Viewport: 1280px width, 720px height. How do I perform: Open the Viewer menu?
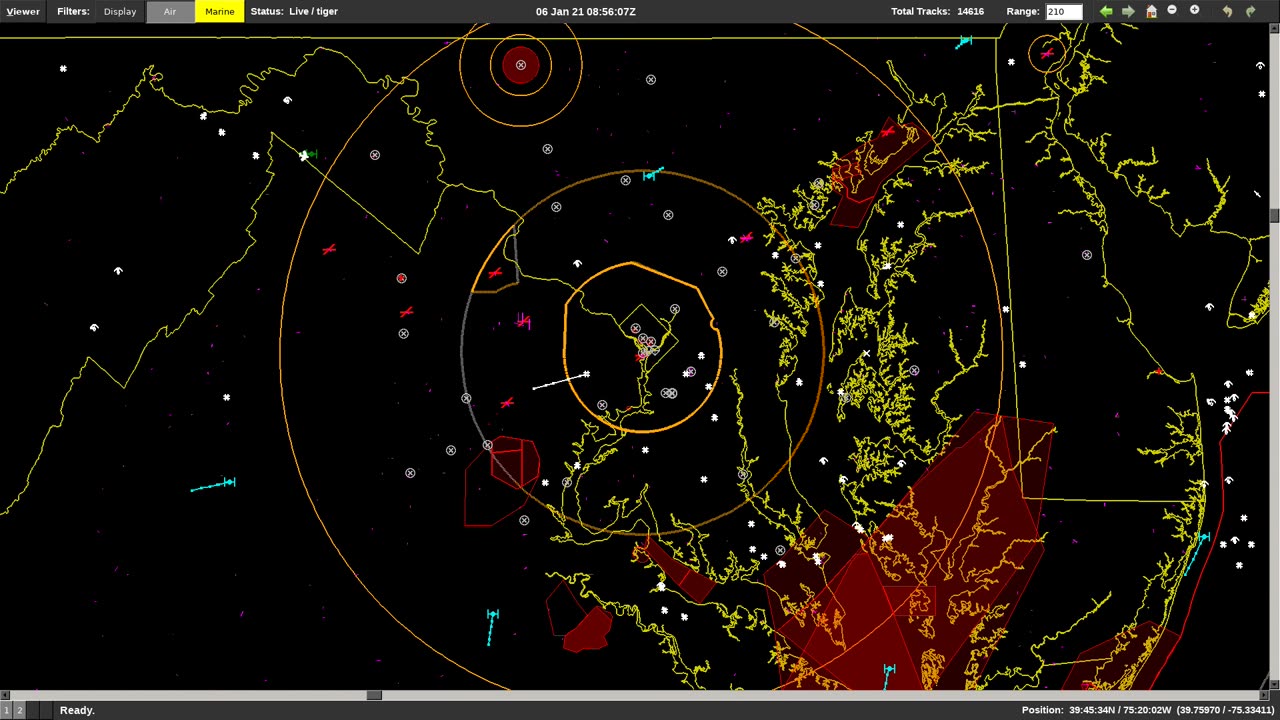click(x=23, y=11)
